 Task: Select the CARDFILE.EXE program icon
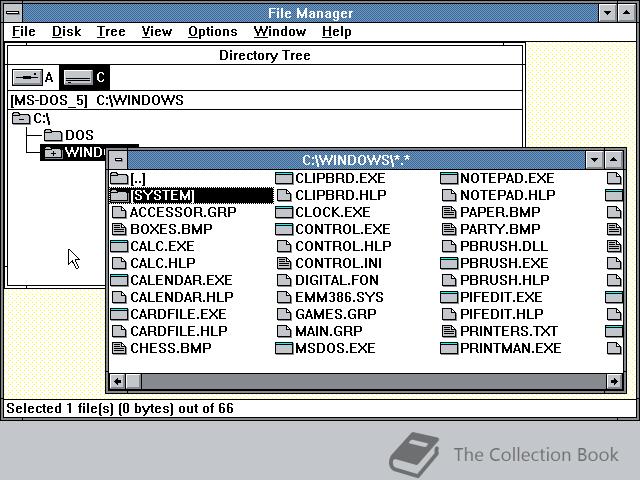tap(119, 314)
